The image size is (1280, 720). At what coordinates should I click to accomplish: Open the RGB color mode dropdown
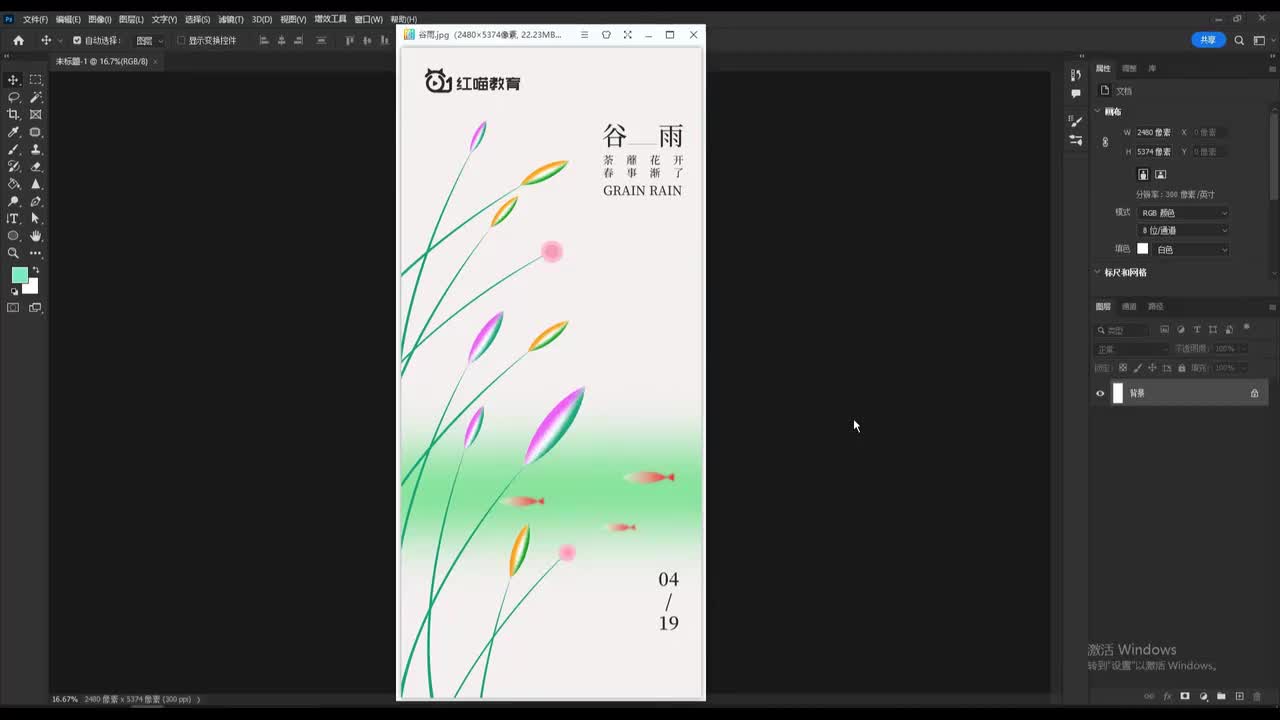1184,213
